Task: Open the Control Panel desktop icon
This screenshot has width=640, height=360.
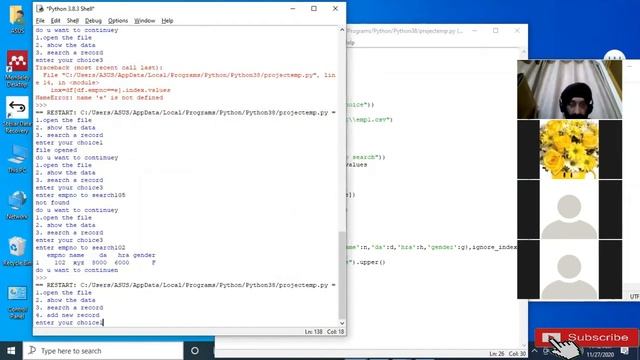Action: click(x=17, y=302)
